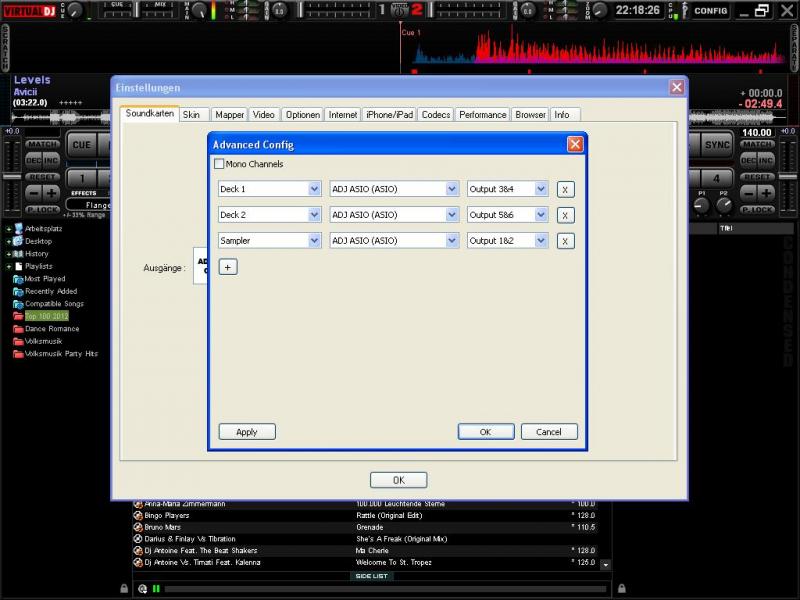Toggle SYNC on the right deck

[717, 145]
